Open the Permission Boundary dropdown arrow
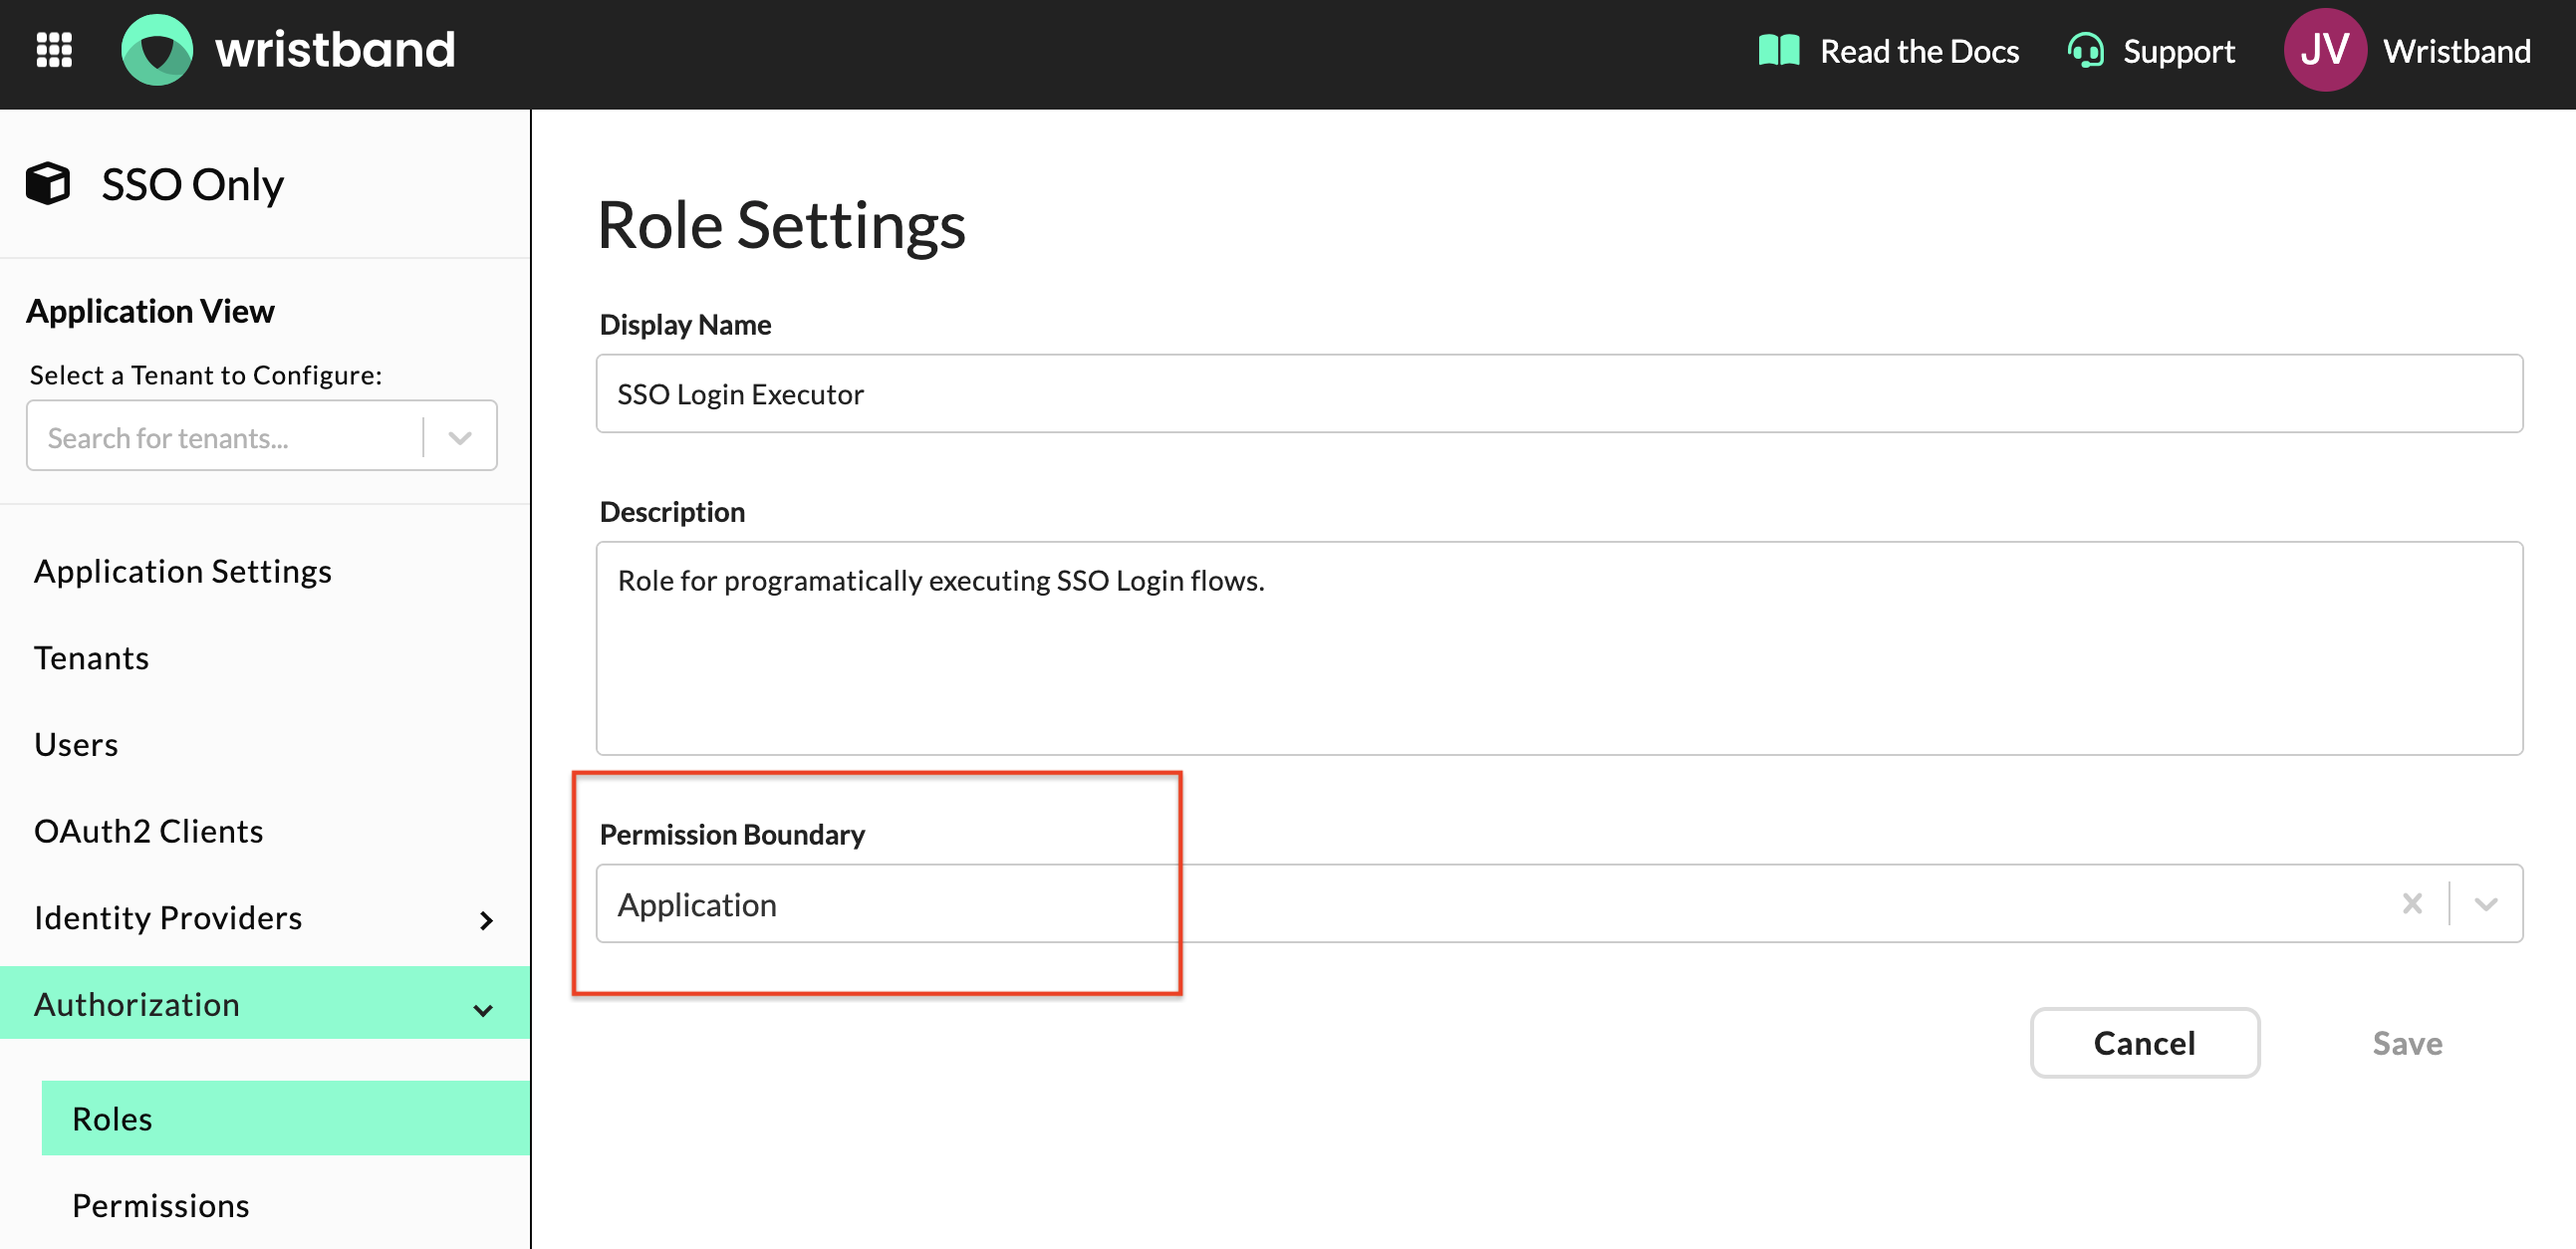The height and width of the screenshot is (1249, 2576). click(2485, 904)
